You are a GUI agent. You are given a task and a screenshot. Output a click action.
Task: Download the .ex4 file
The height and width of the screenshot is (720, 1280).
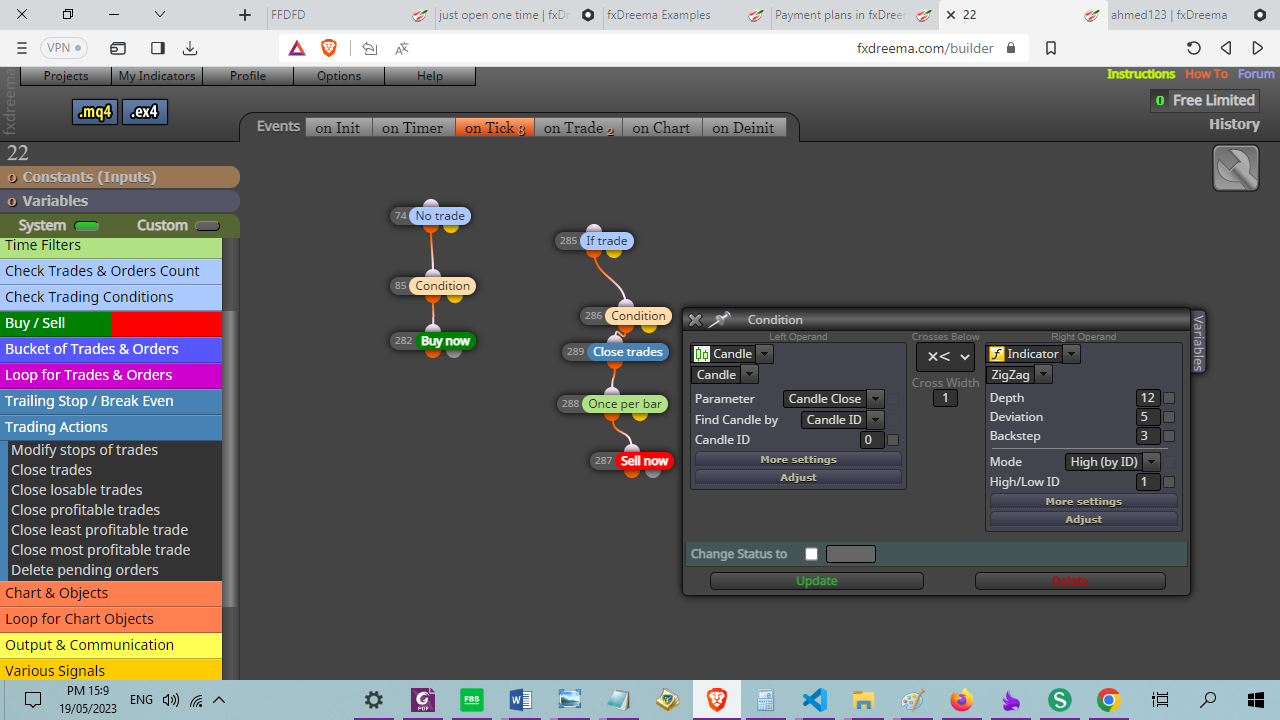click(x=145, y=112)
